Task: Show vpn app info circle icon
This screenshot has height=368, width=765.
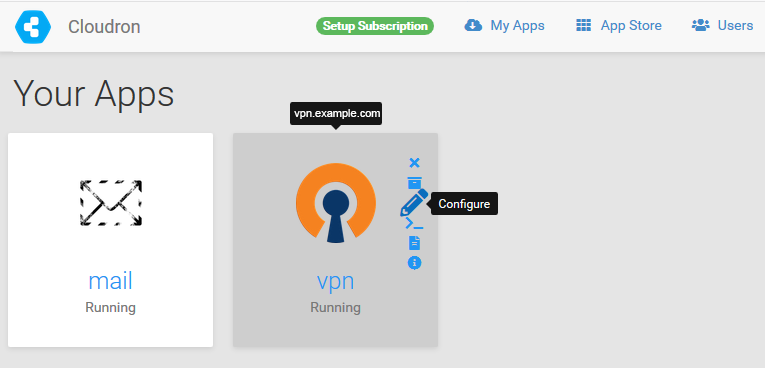Action: pos(414,263)
